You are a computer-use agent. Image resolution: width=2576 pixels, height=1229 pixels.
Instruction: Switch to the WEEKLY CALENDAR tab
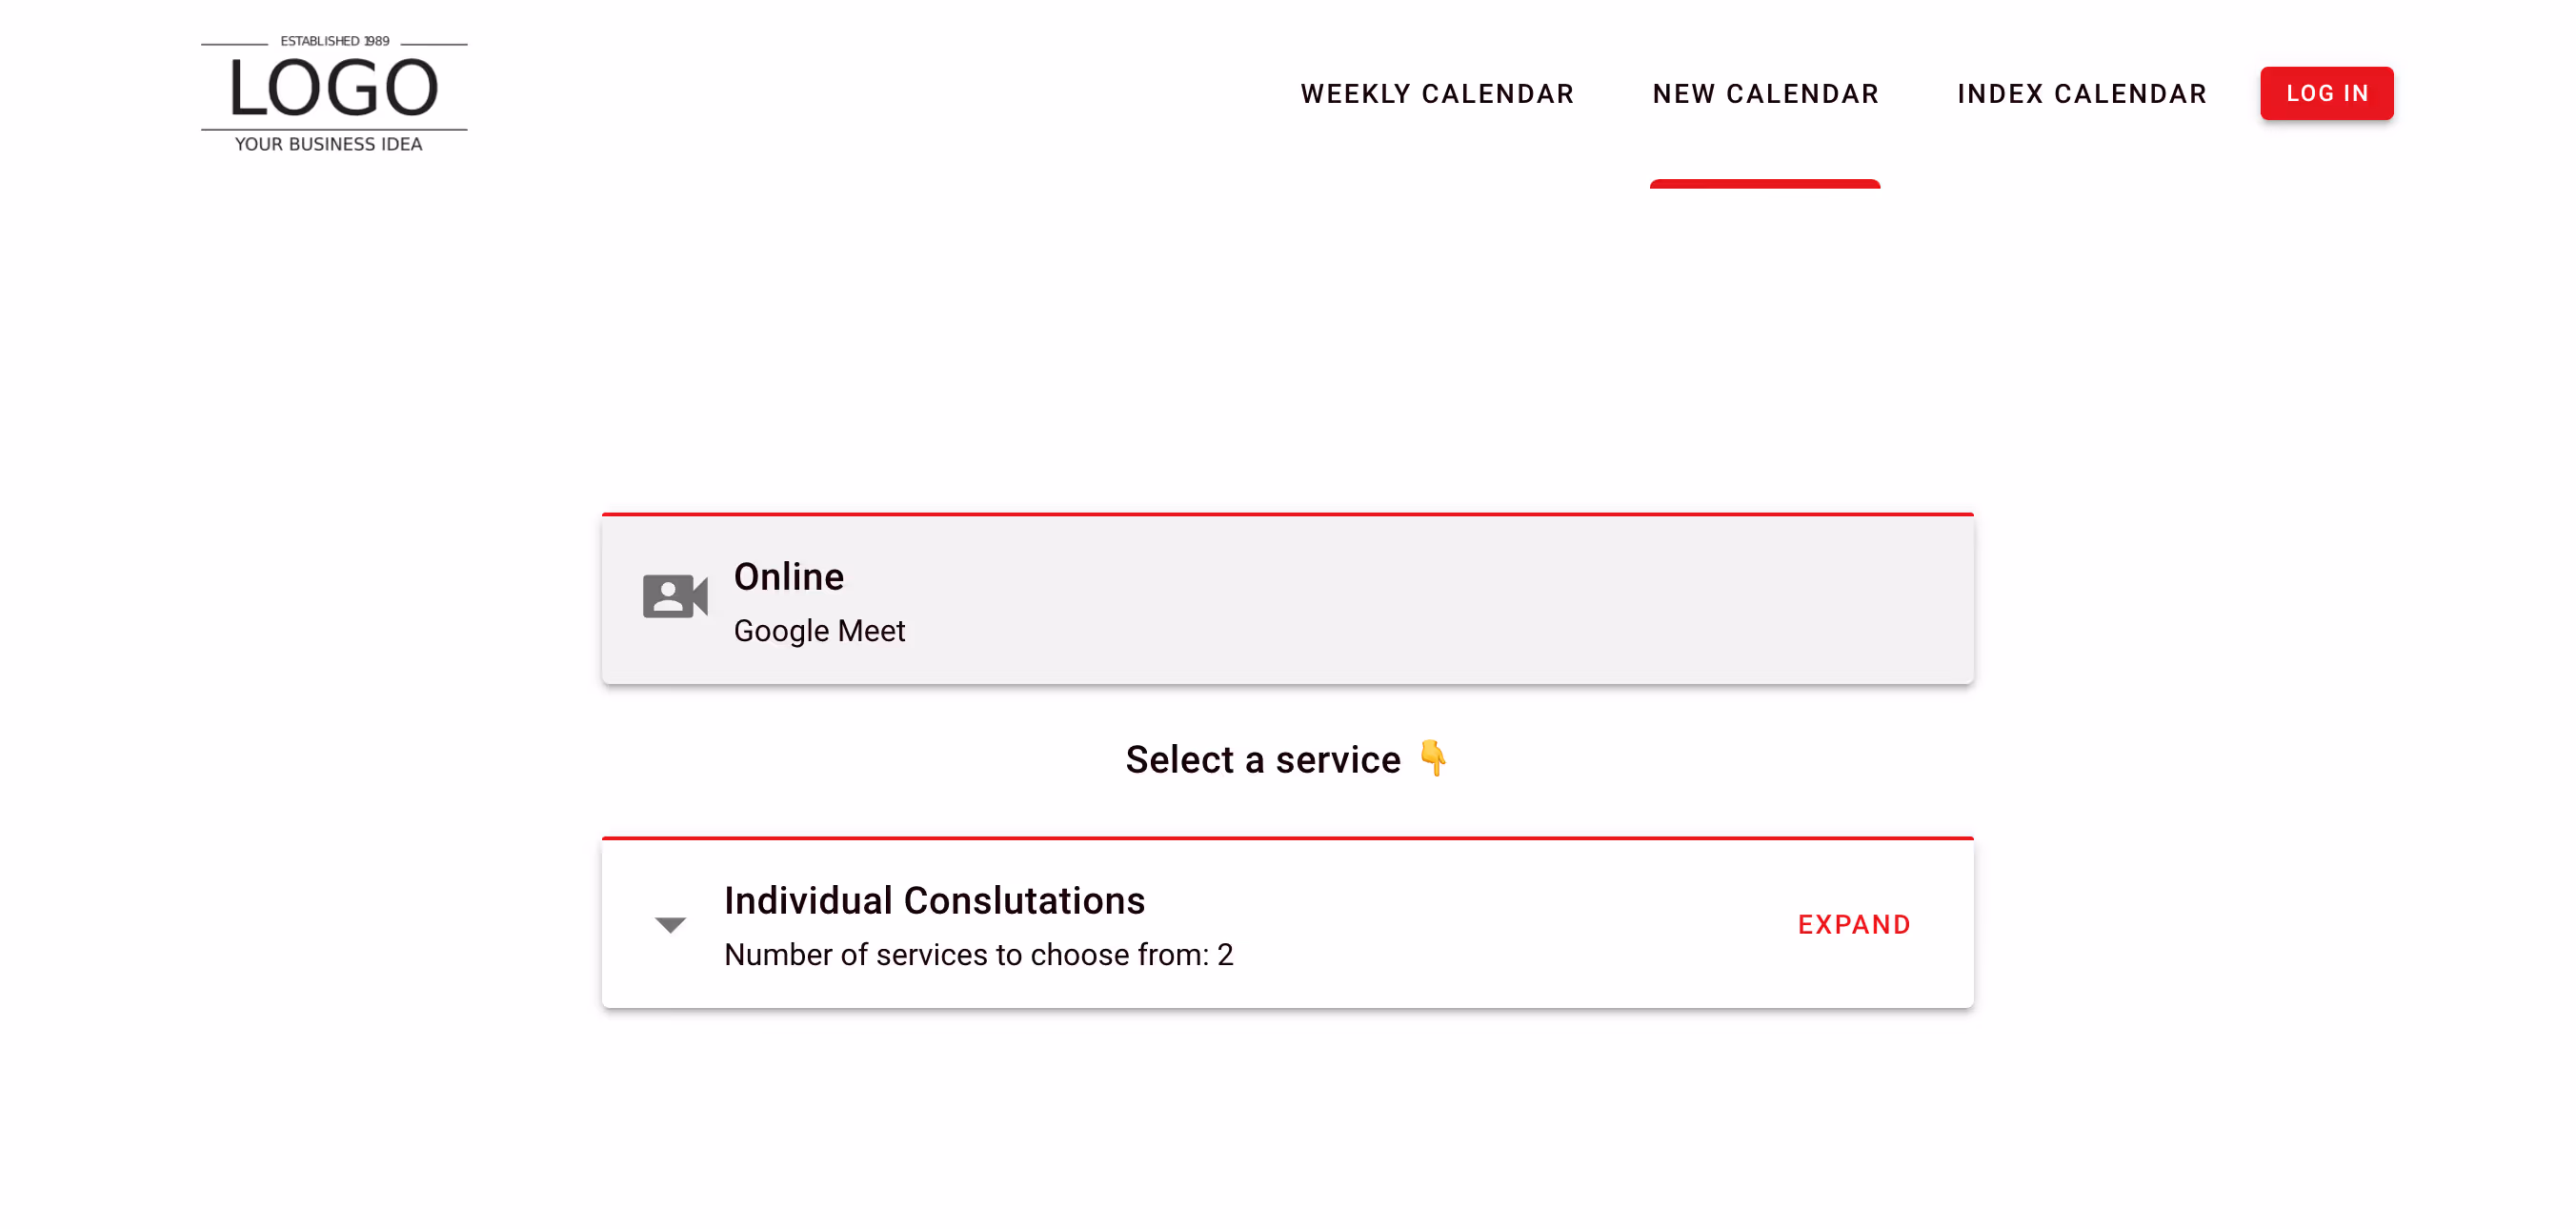[x=1437, y=93]
